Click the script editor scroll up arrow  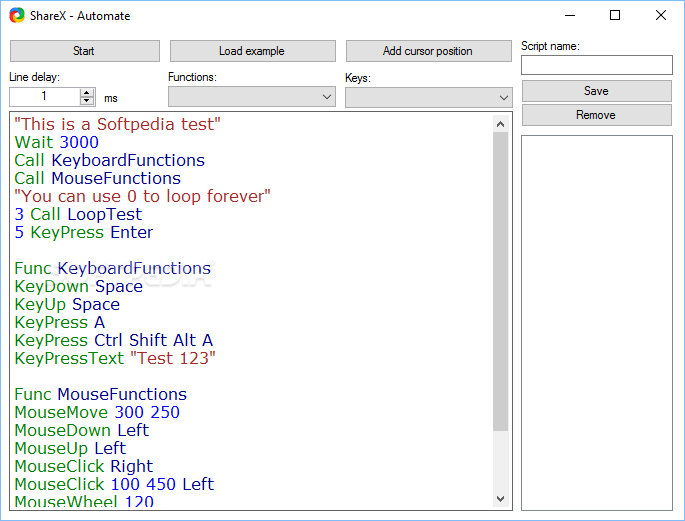pyautogui.click(x=501, y=124)
